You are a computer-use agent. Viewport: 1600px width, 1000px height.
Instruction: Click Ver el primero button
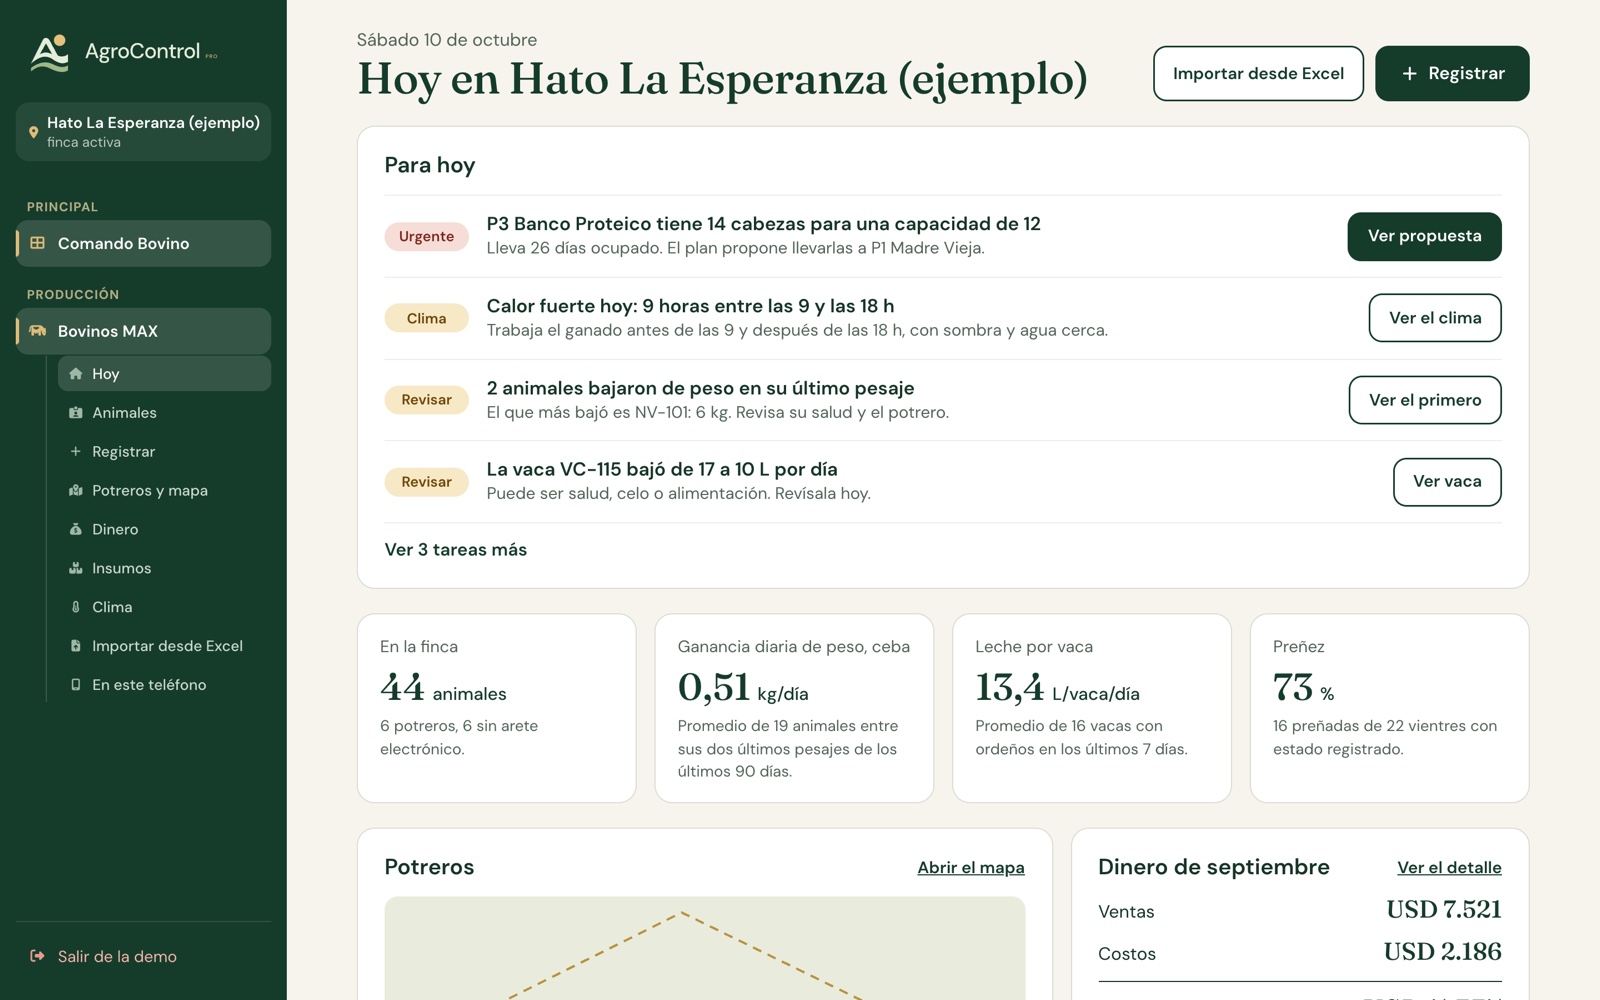coord(1425,400)
